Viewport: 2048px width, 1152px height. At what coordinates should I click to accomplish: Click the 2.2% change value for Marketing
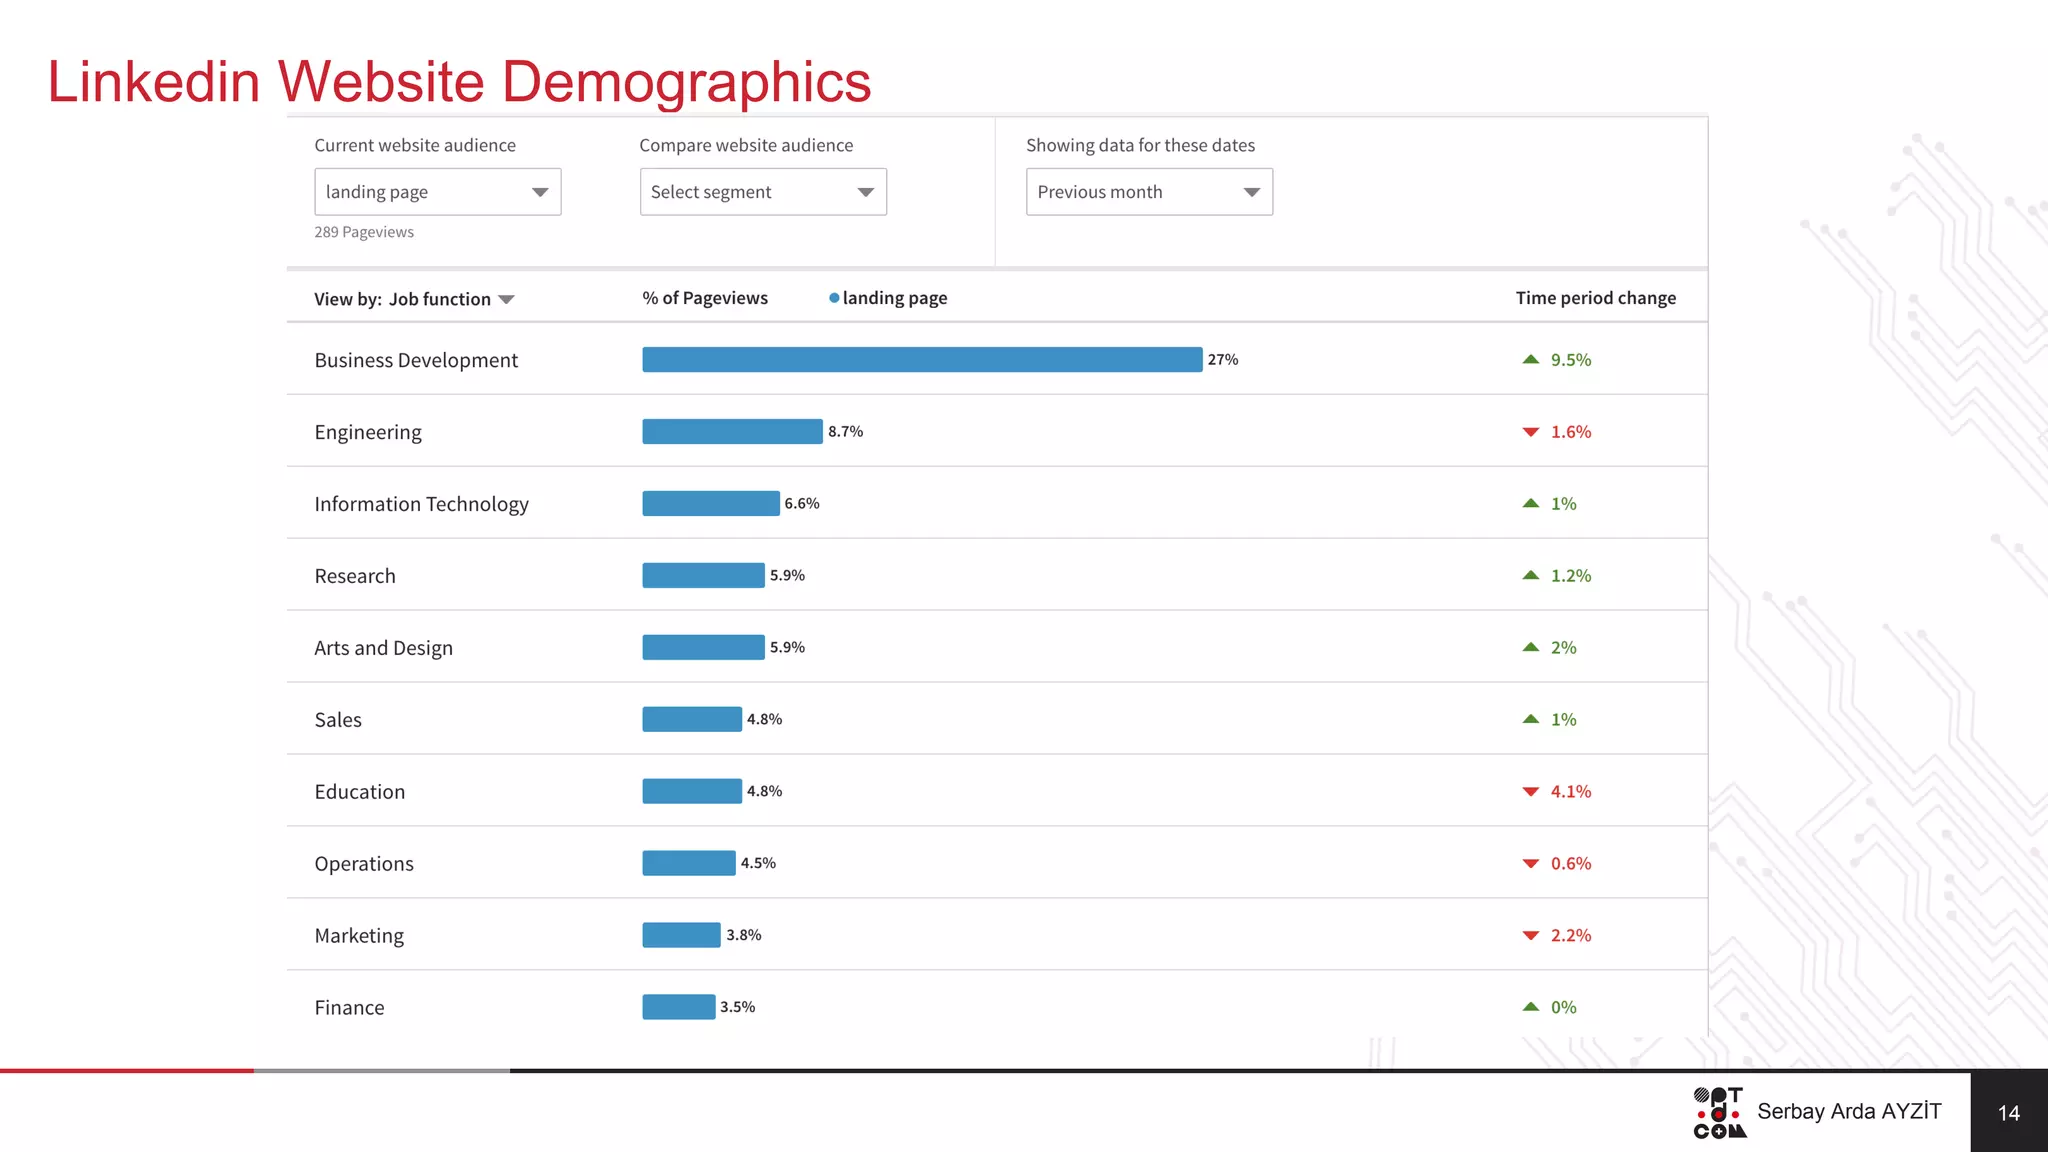pos(1571,936)
